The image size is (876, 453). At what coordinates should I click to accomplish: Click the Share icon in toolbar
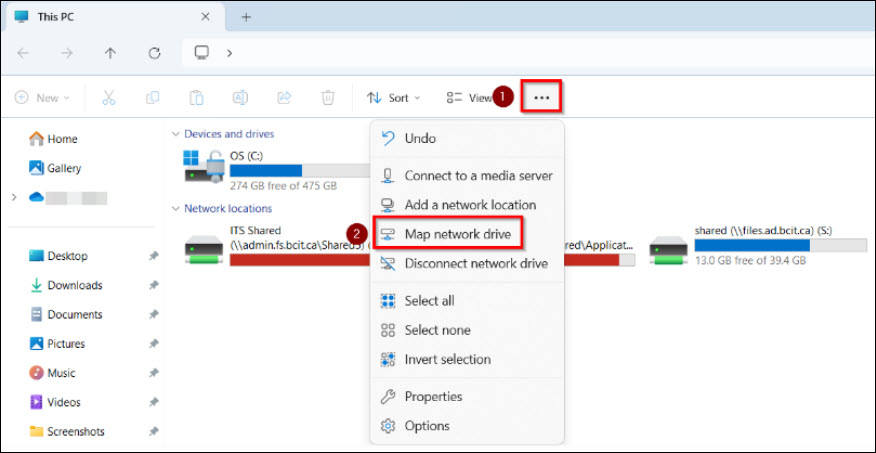(284, 98)
